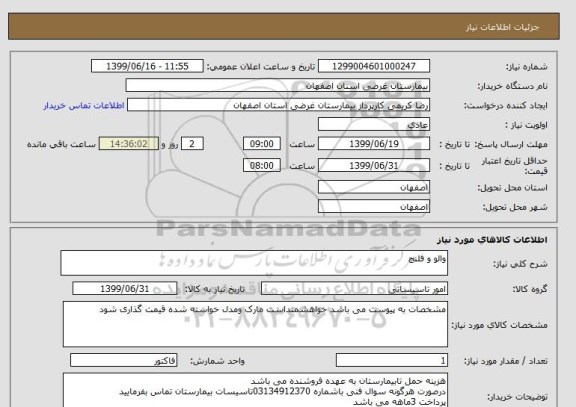Image resolution: width=576 pixels, height=407 pixels.
Task: Click the حداقل تاریخ اعتبار قیمت label
Action: click(515, 166)
